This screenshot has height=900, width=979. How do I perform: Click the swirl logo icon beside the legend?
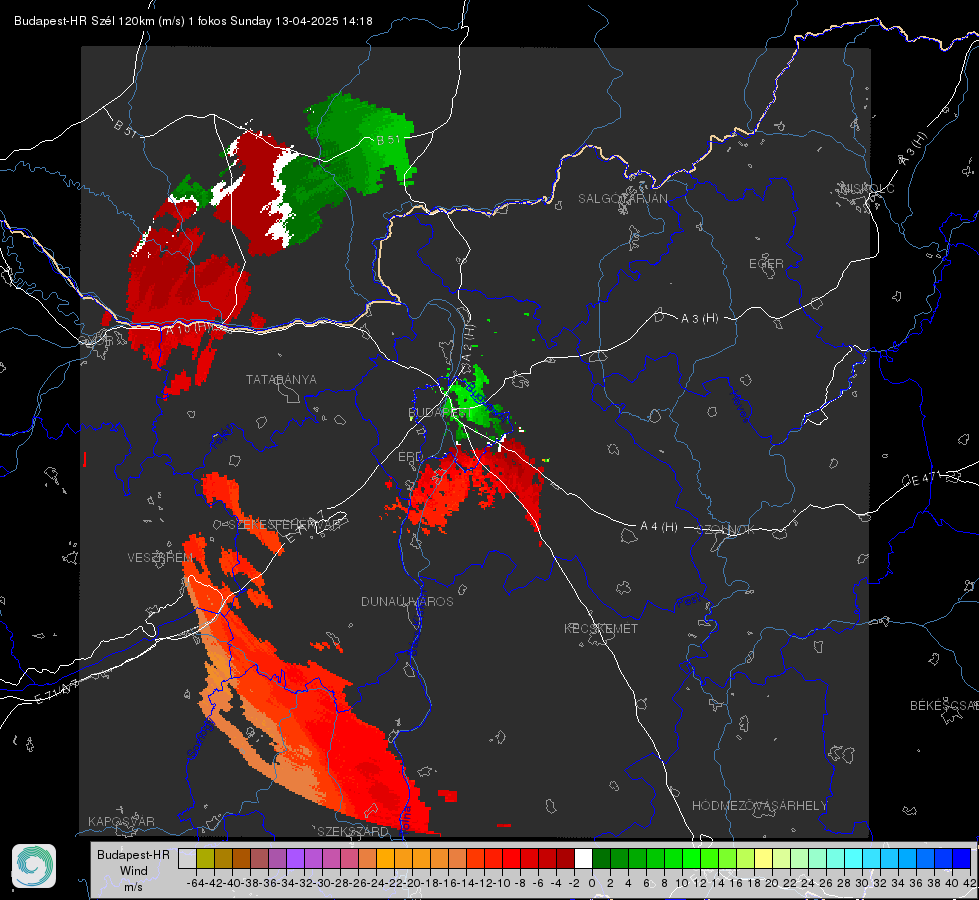(x=34, y=866)
